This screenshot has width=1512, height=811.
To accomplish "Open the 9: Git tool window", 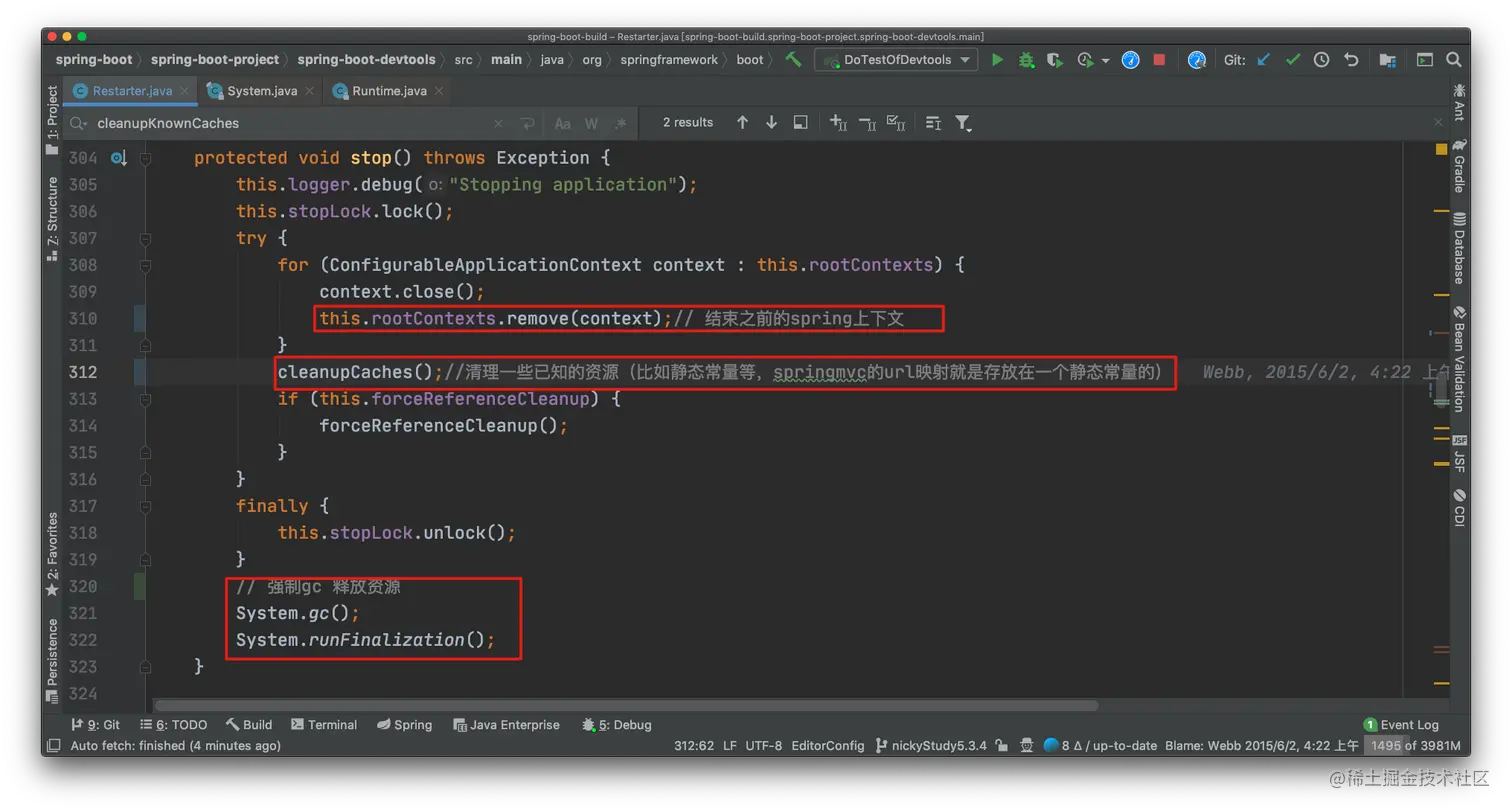I will click(97, 725).
